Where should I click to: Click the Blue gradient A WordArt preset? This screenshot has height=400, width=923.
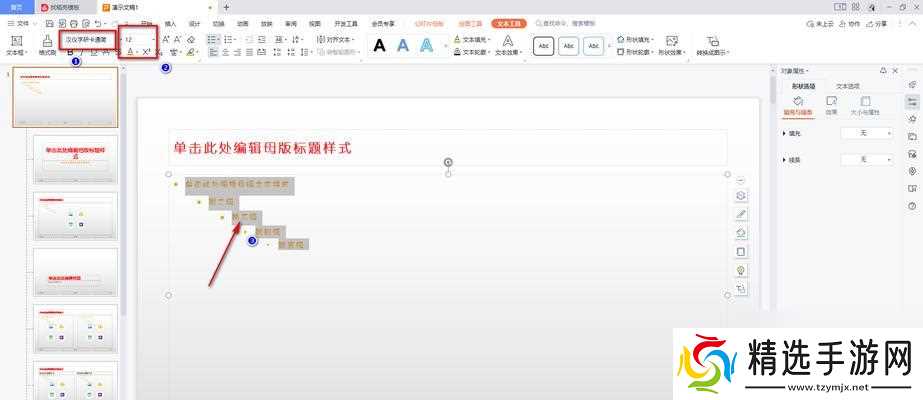403,45
